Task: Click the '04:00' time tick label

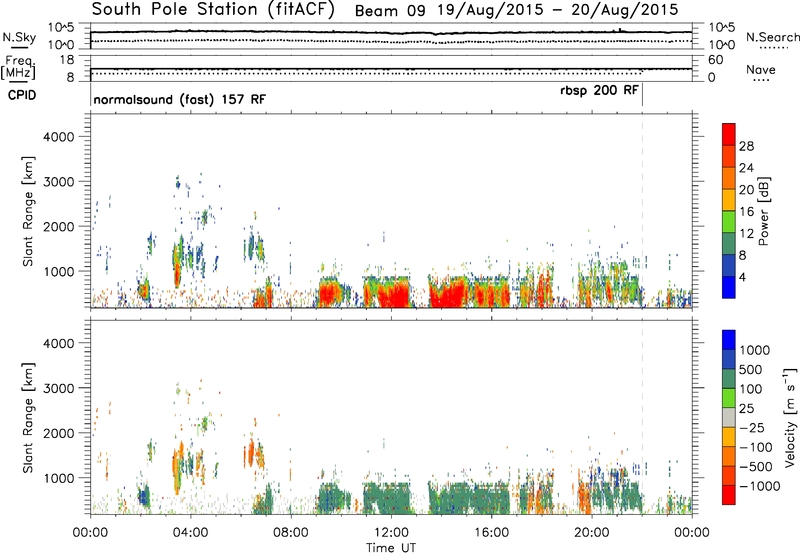Action: [x=190, y=533]
